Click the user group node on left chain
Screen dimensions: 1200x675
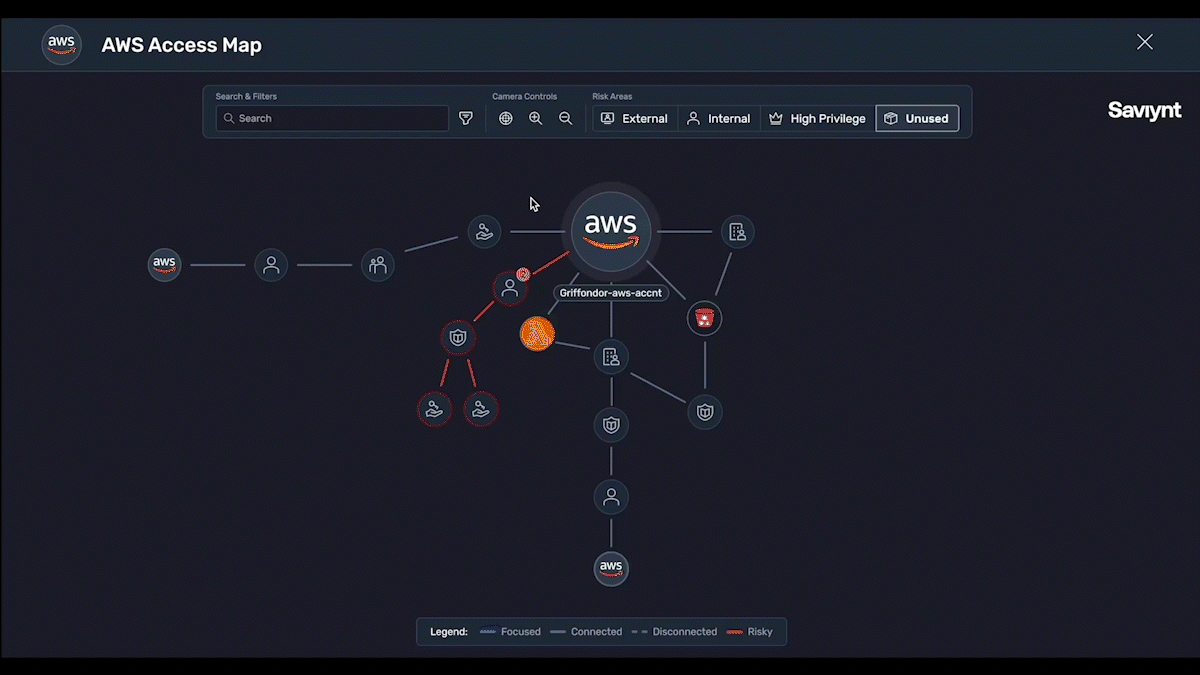click(x=378, y=265)
